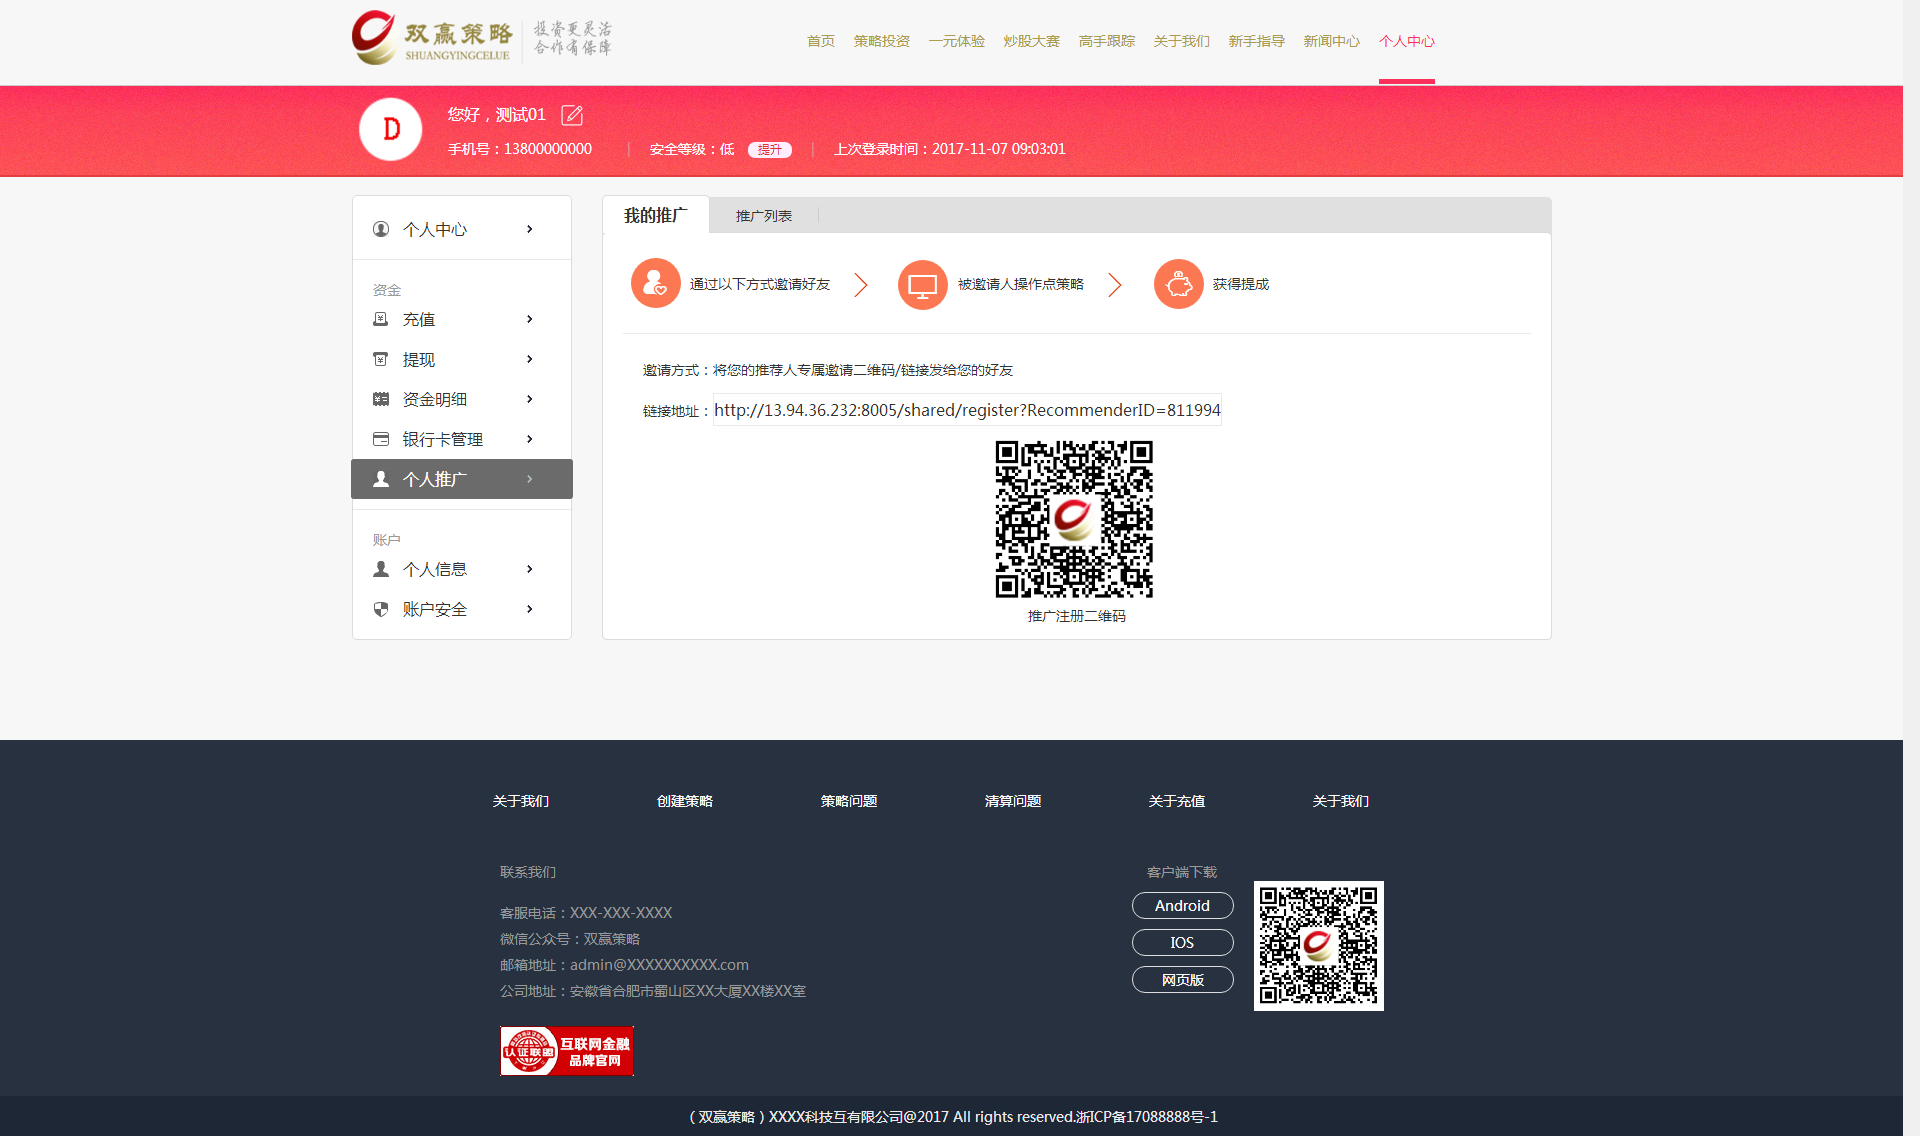Open the 策略投资 nav item
Viewport: 1920px width, 1136px height.
(x=882, y=41)
